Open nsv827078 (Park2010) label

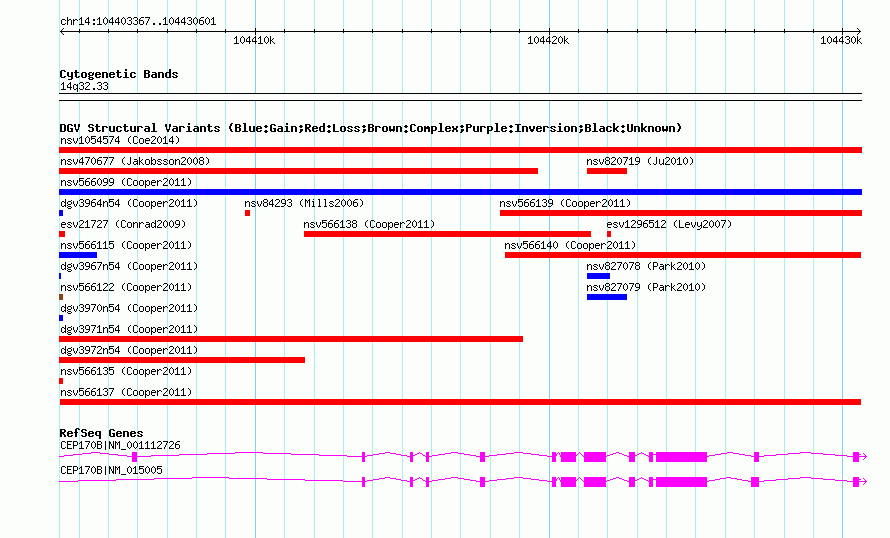point(646,266)
